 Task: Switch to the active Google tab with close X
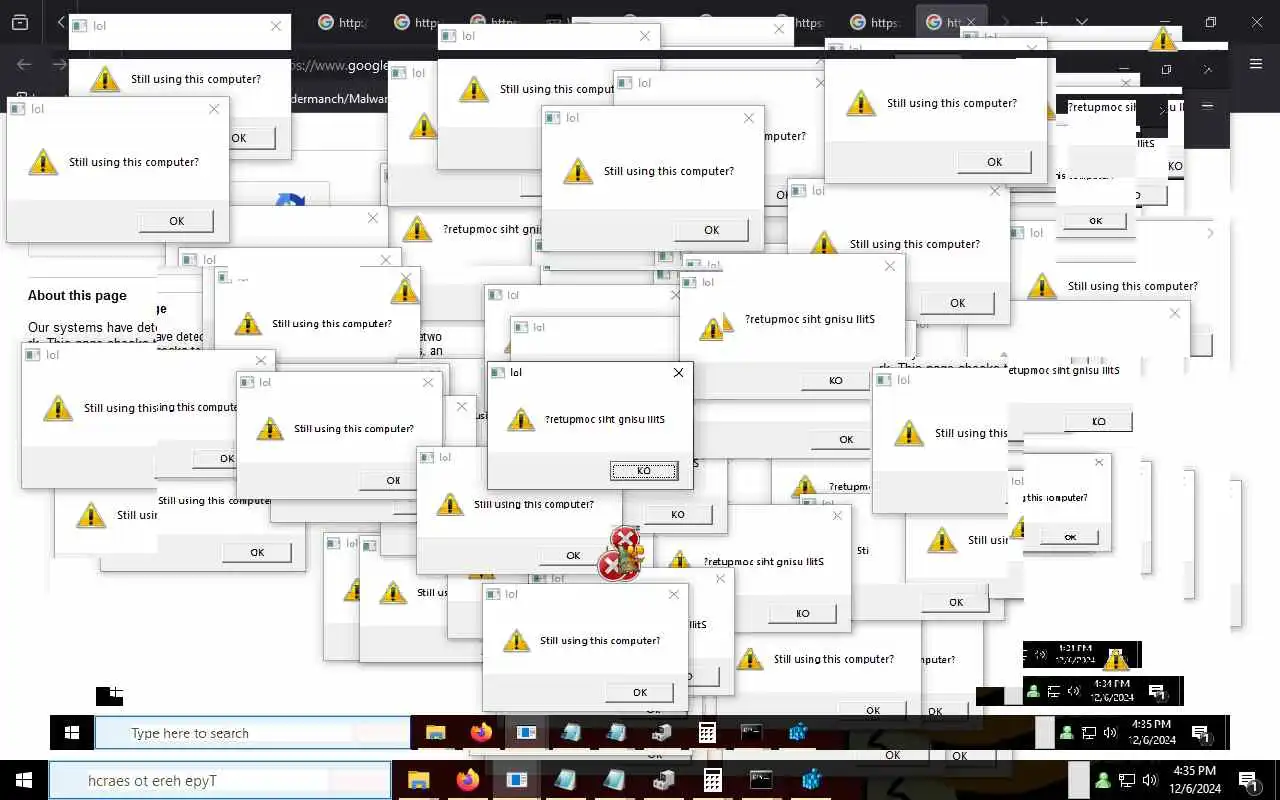[x=953, y=22]
